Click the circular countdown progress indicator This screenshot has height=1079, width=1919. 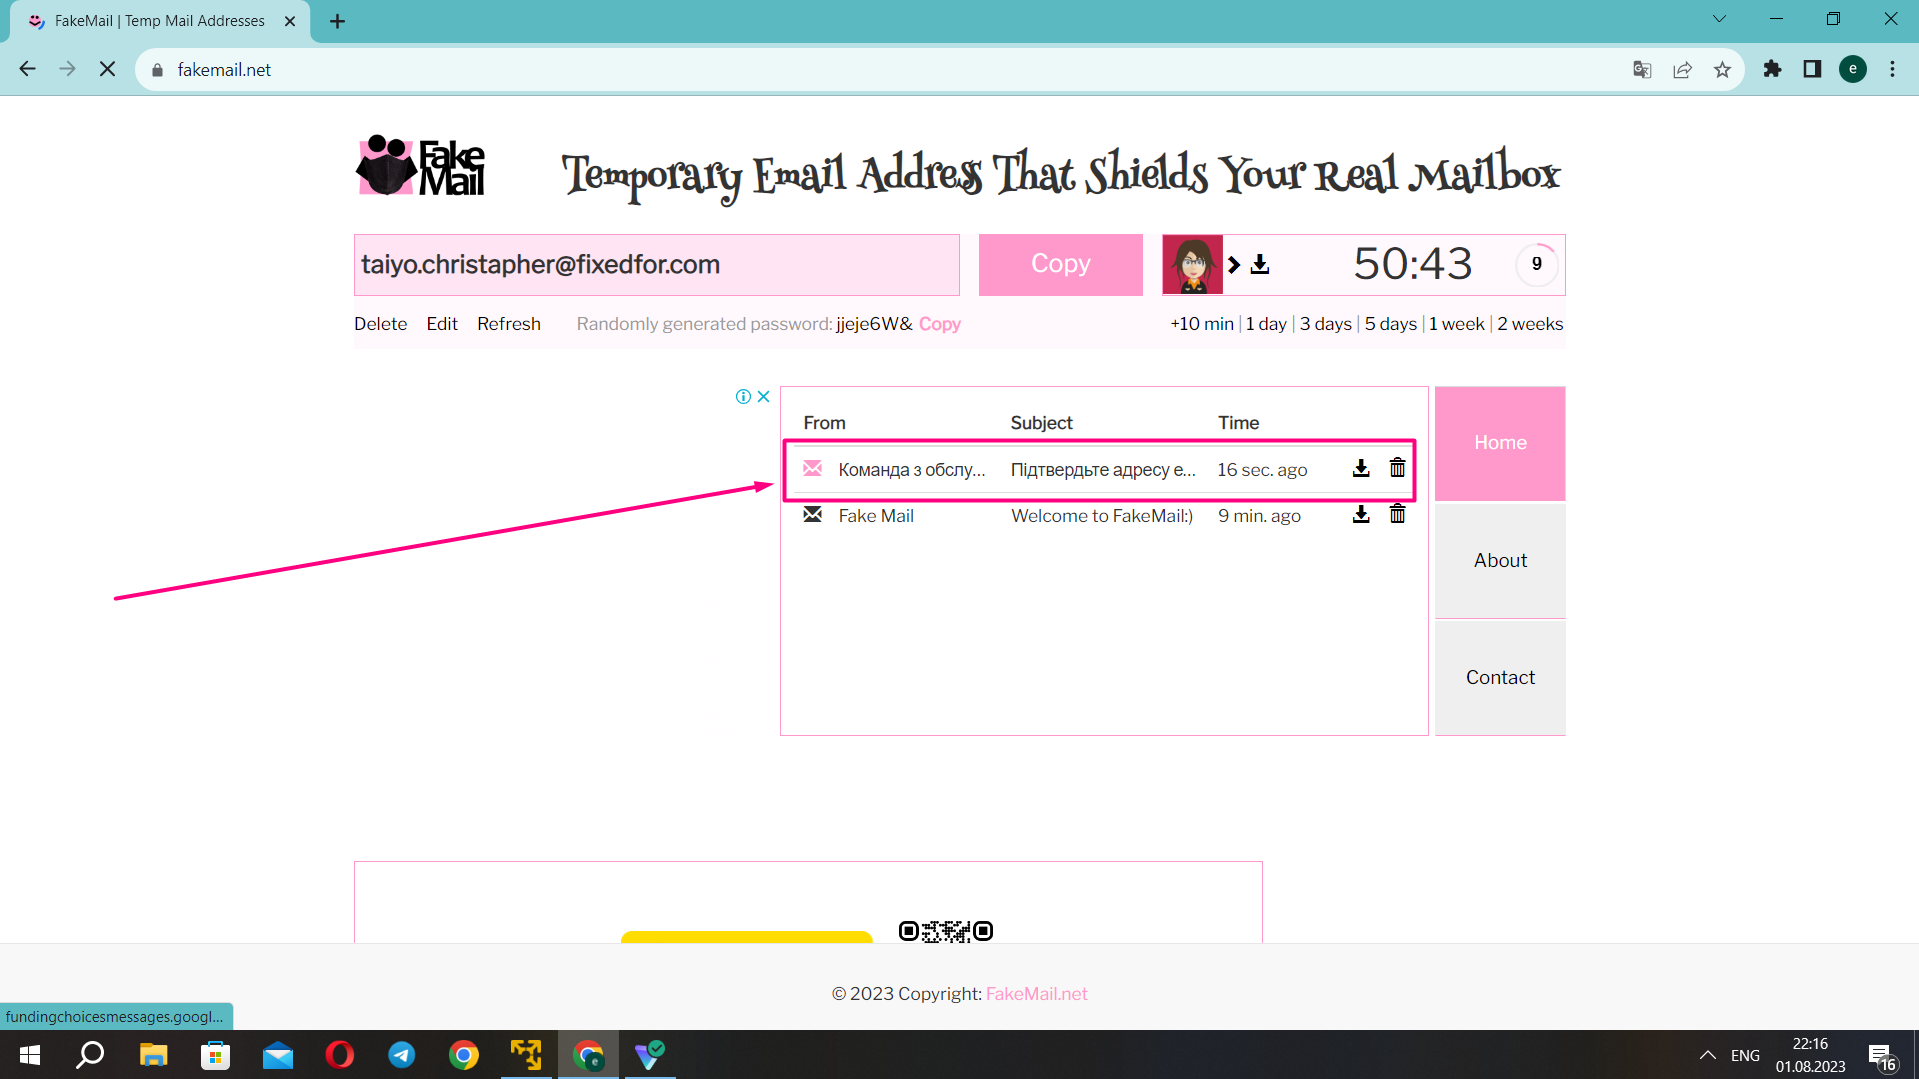click(1536, 265)
